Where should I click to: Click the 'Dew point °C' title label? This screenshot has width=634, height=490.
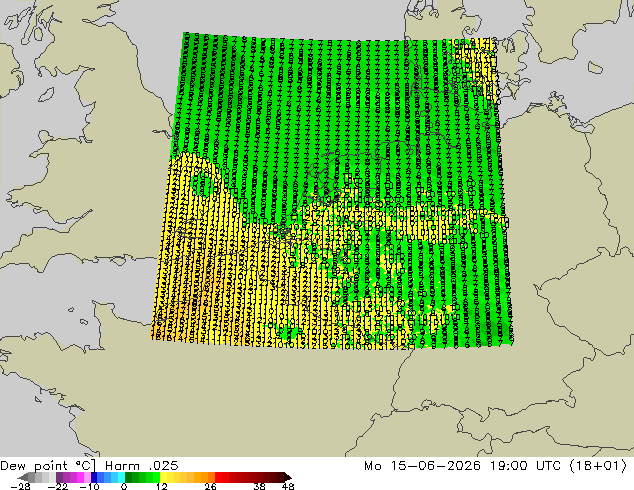click(48, 466)
